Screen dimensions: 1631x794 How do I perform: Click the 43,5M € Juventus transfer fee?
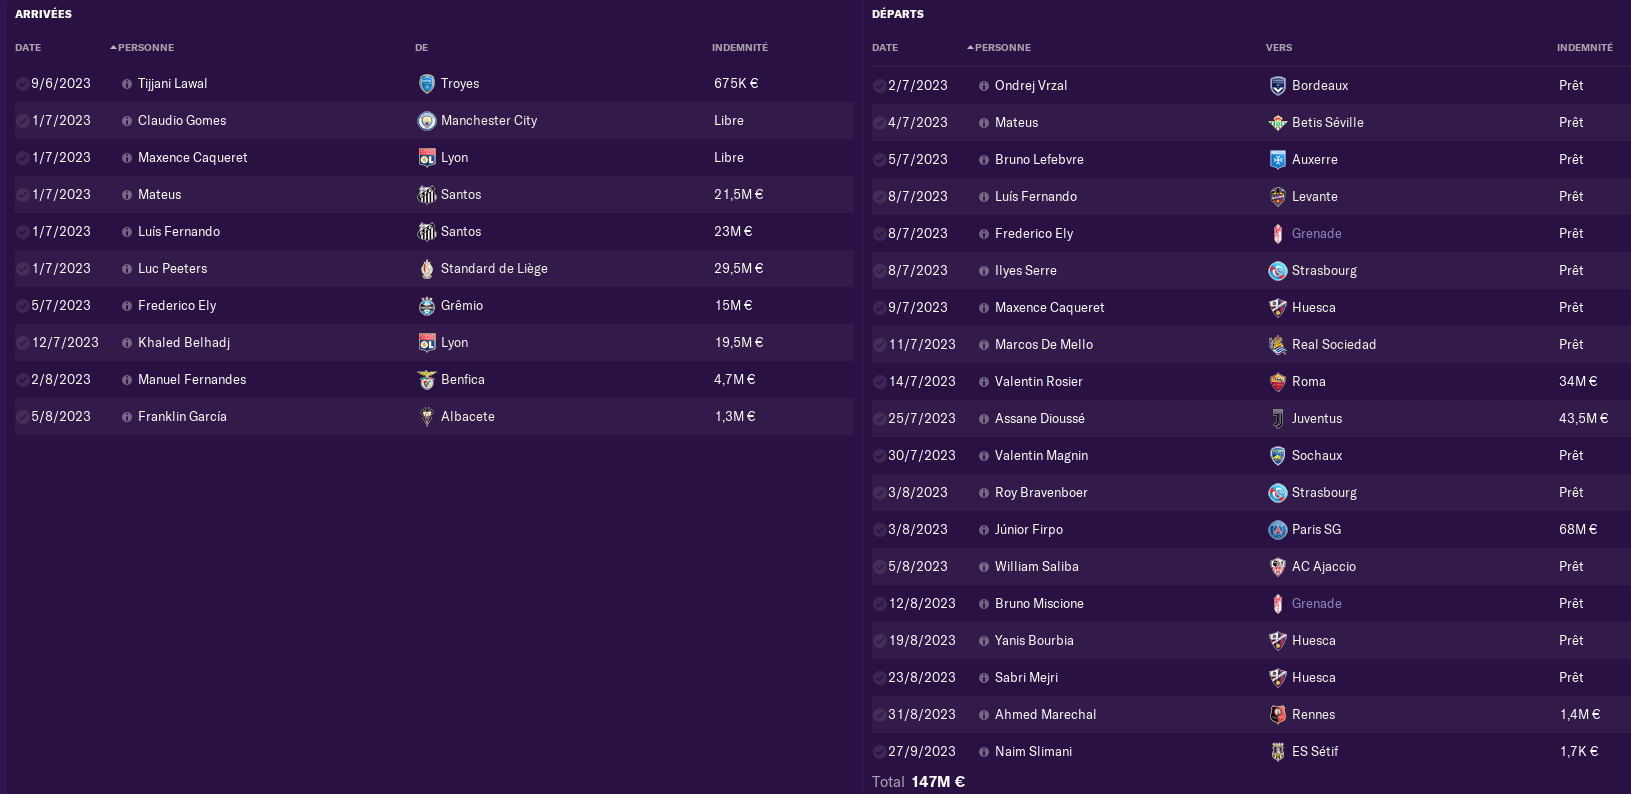pyautogui.click(x=1584, y=419)
